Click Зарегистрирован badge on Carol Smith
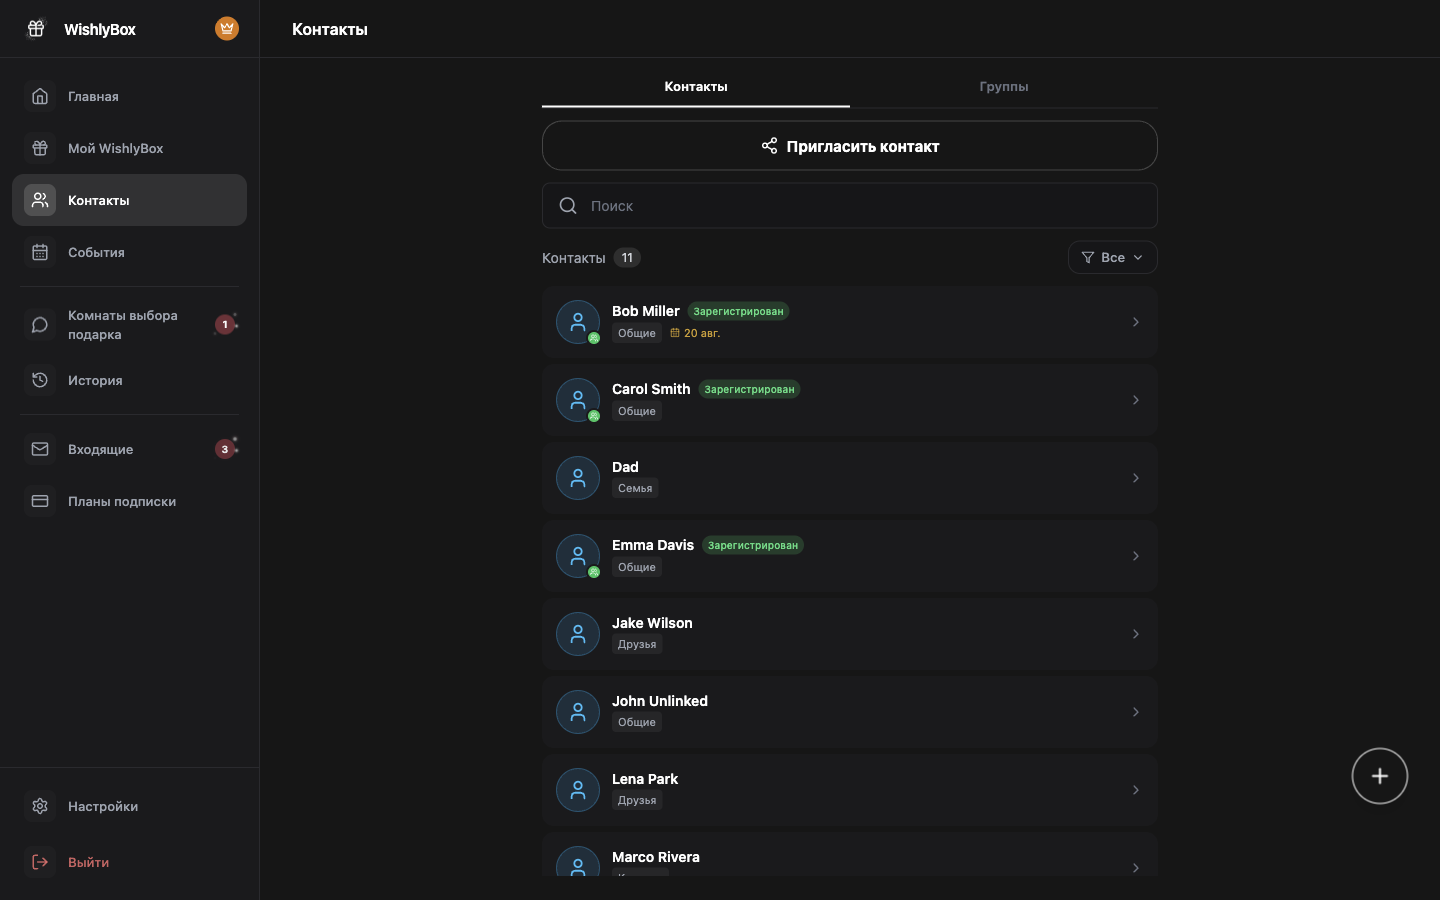Viewport: 1440px width, 900px height. (749, 389)
